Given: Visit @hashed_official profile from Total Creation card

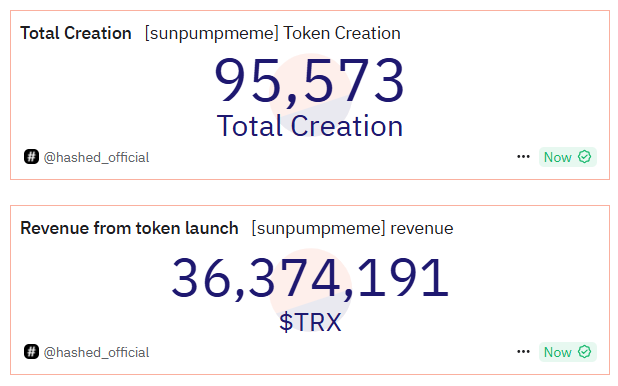Looking at the screenshot, I should [x=96, y=157].
